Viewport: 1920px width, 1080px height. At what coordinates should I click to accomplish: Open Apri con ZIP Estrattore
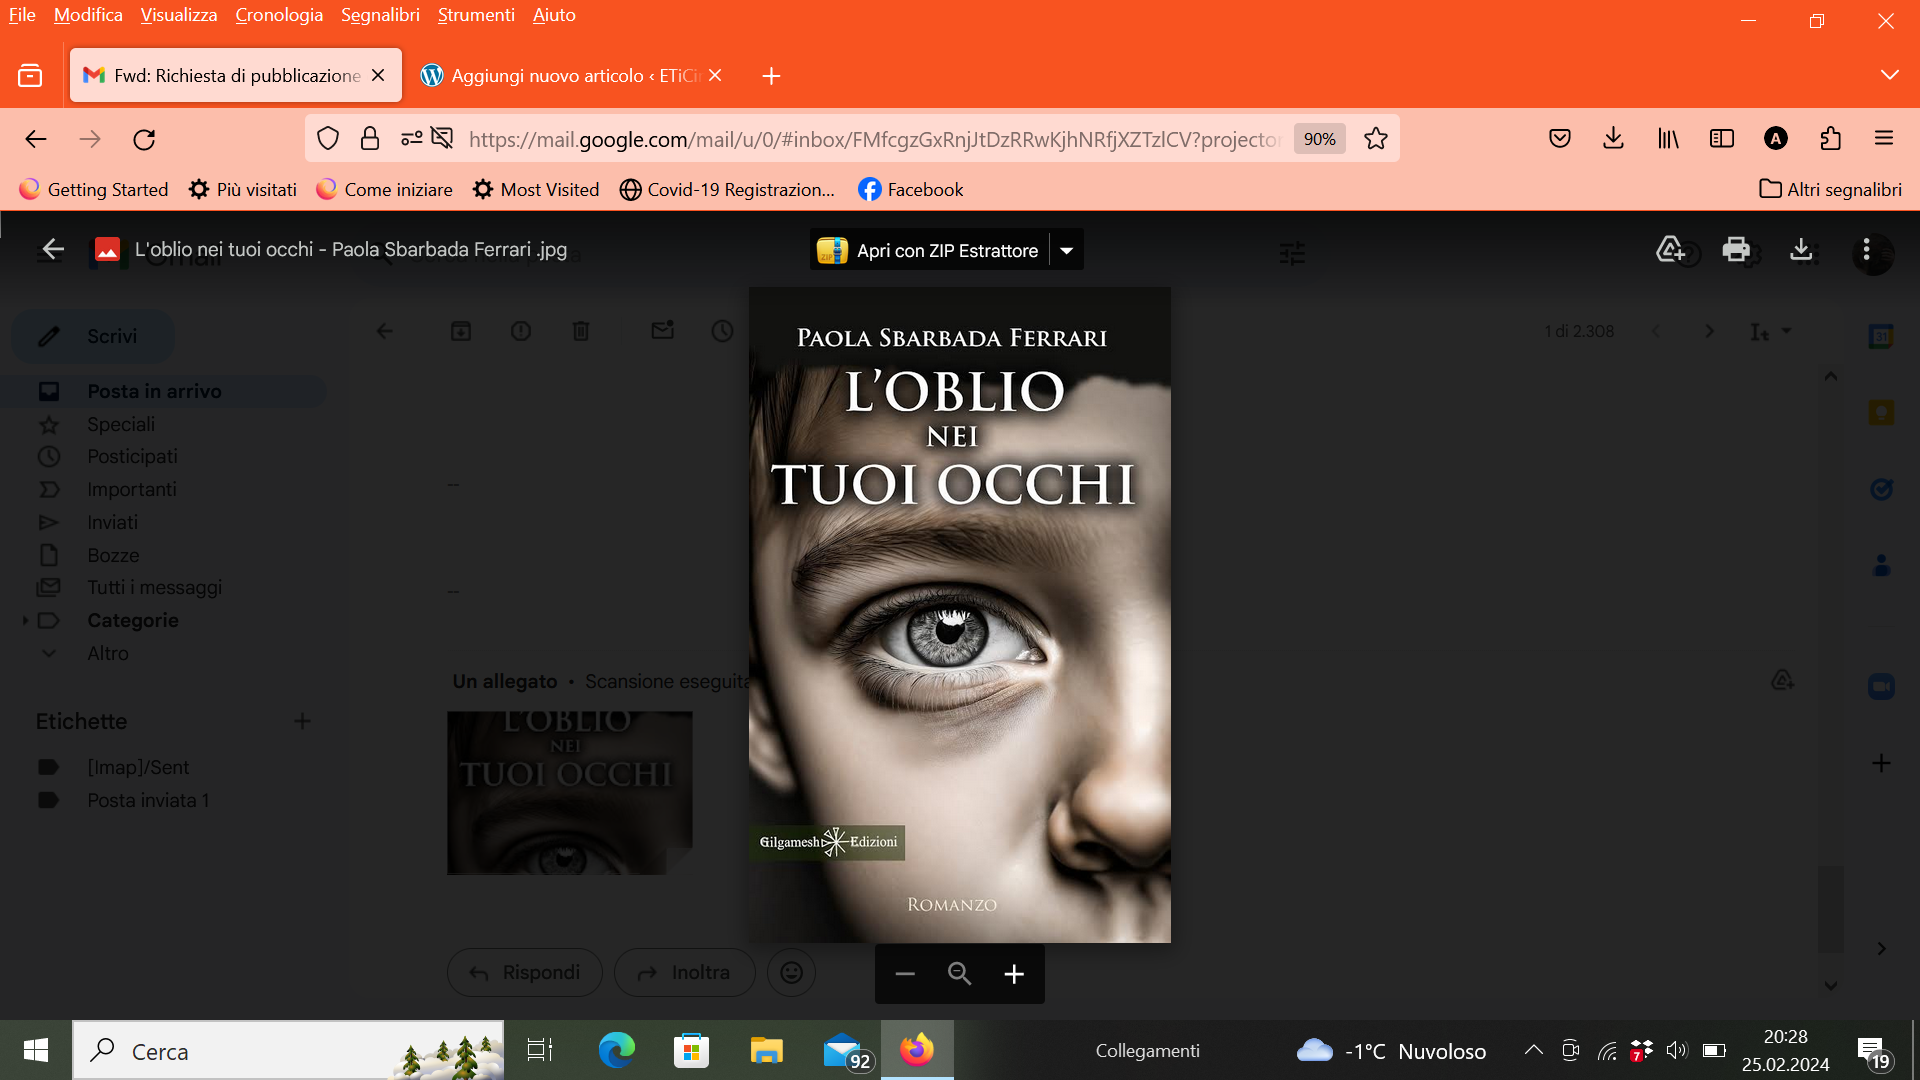(x=929, y=250)
